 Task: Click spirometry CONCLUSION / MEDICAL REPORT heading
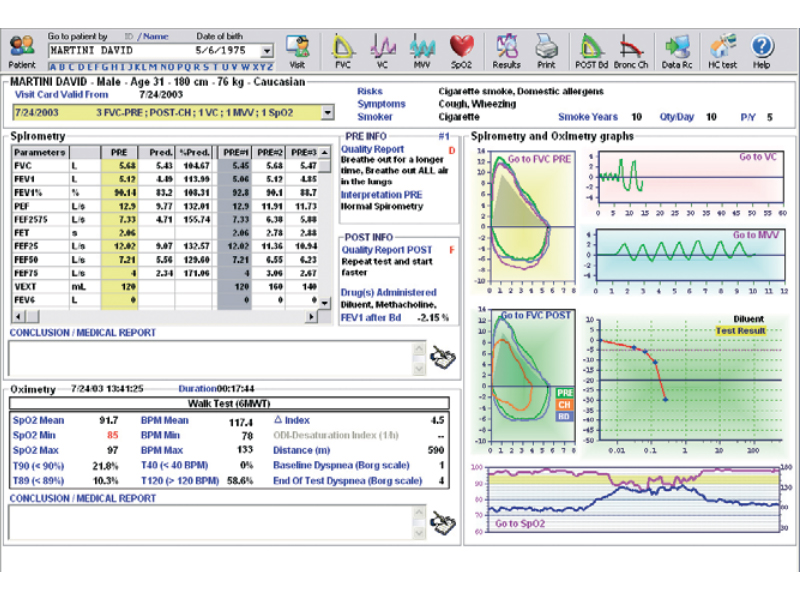pos(83,333)
